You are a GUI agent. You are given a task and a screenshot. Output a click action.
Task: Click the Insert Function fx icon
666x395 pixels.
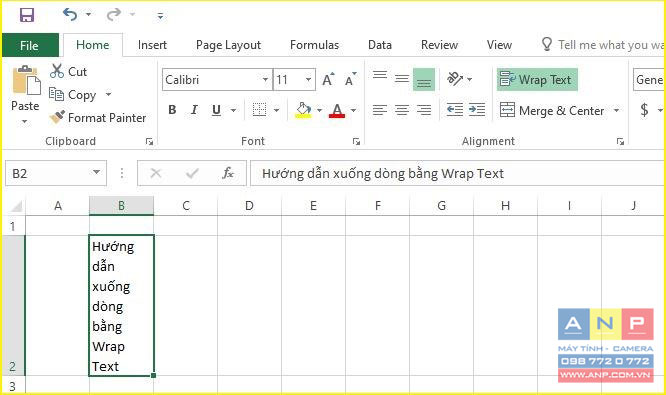tap(228, 173)
